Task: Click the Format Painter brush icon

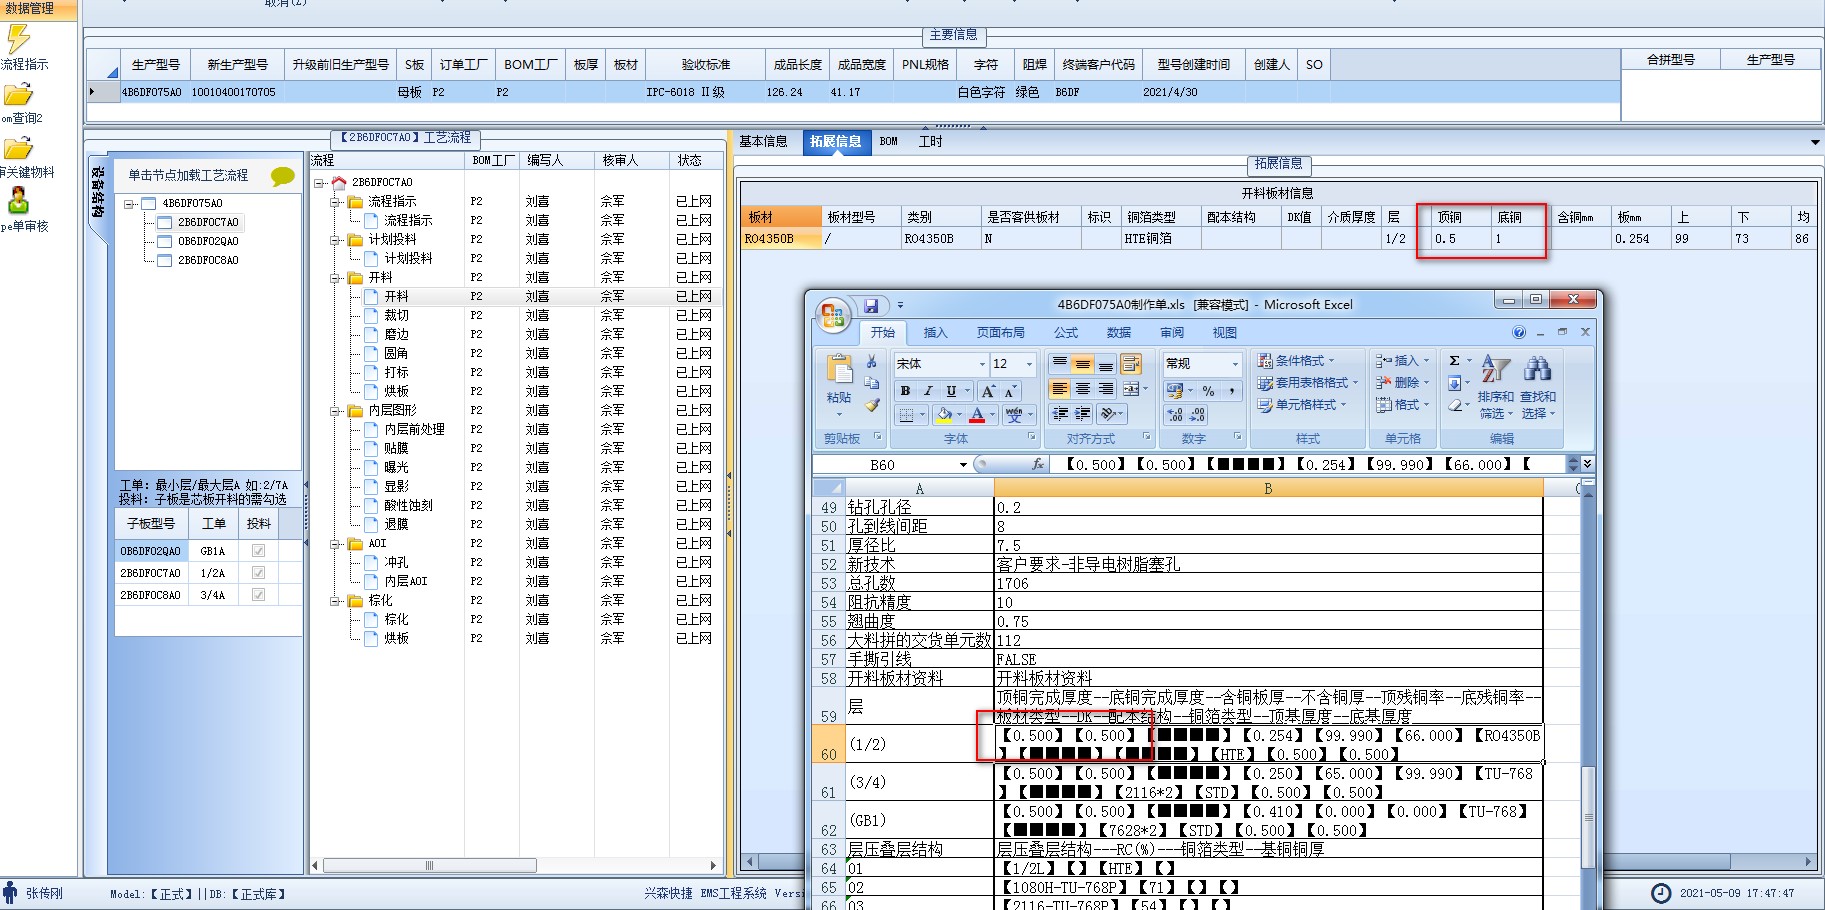Action: (871, 405)
